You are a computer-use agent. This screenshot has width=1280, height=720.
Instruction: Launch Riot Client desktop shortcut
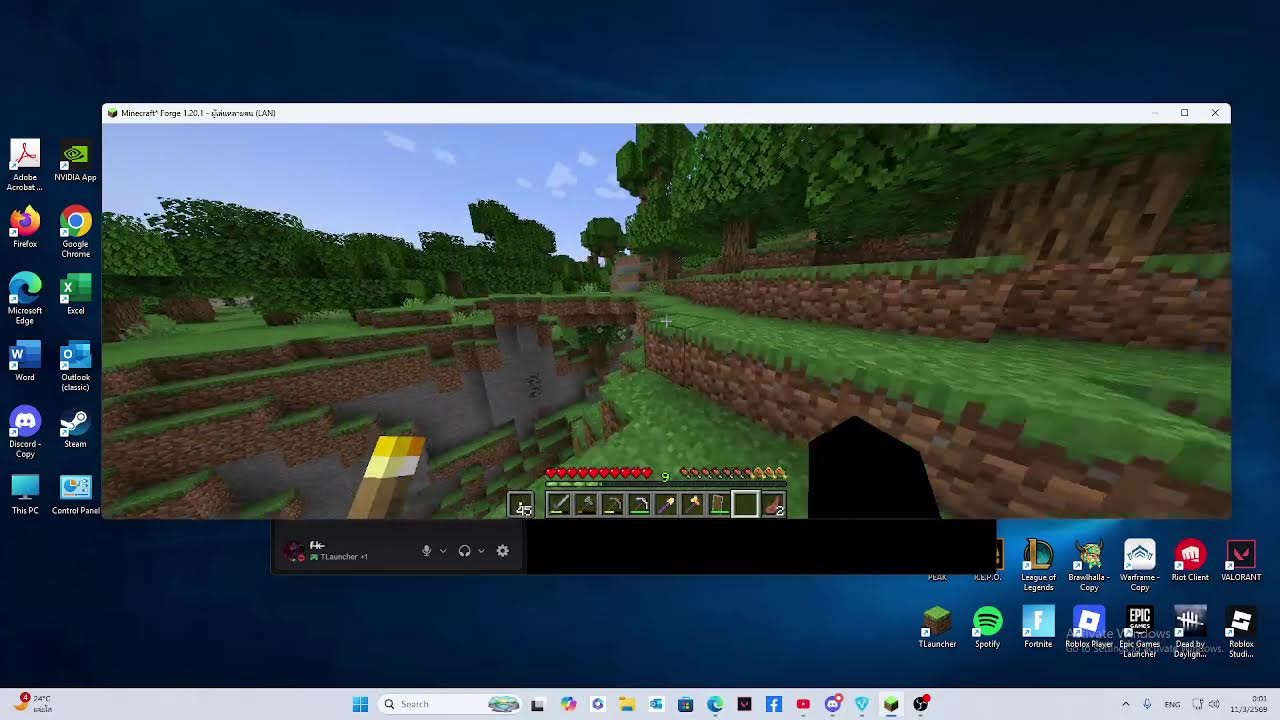click(1190, 561)
